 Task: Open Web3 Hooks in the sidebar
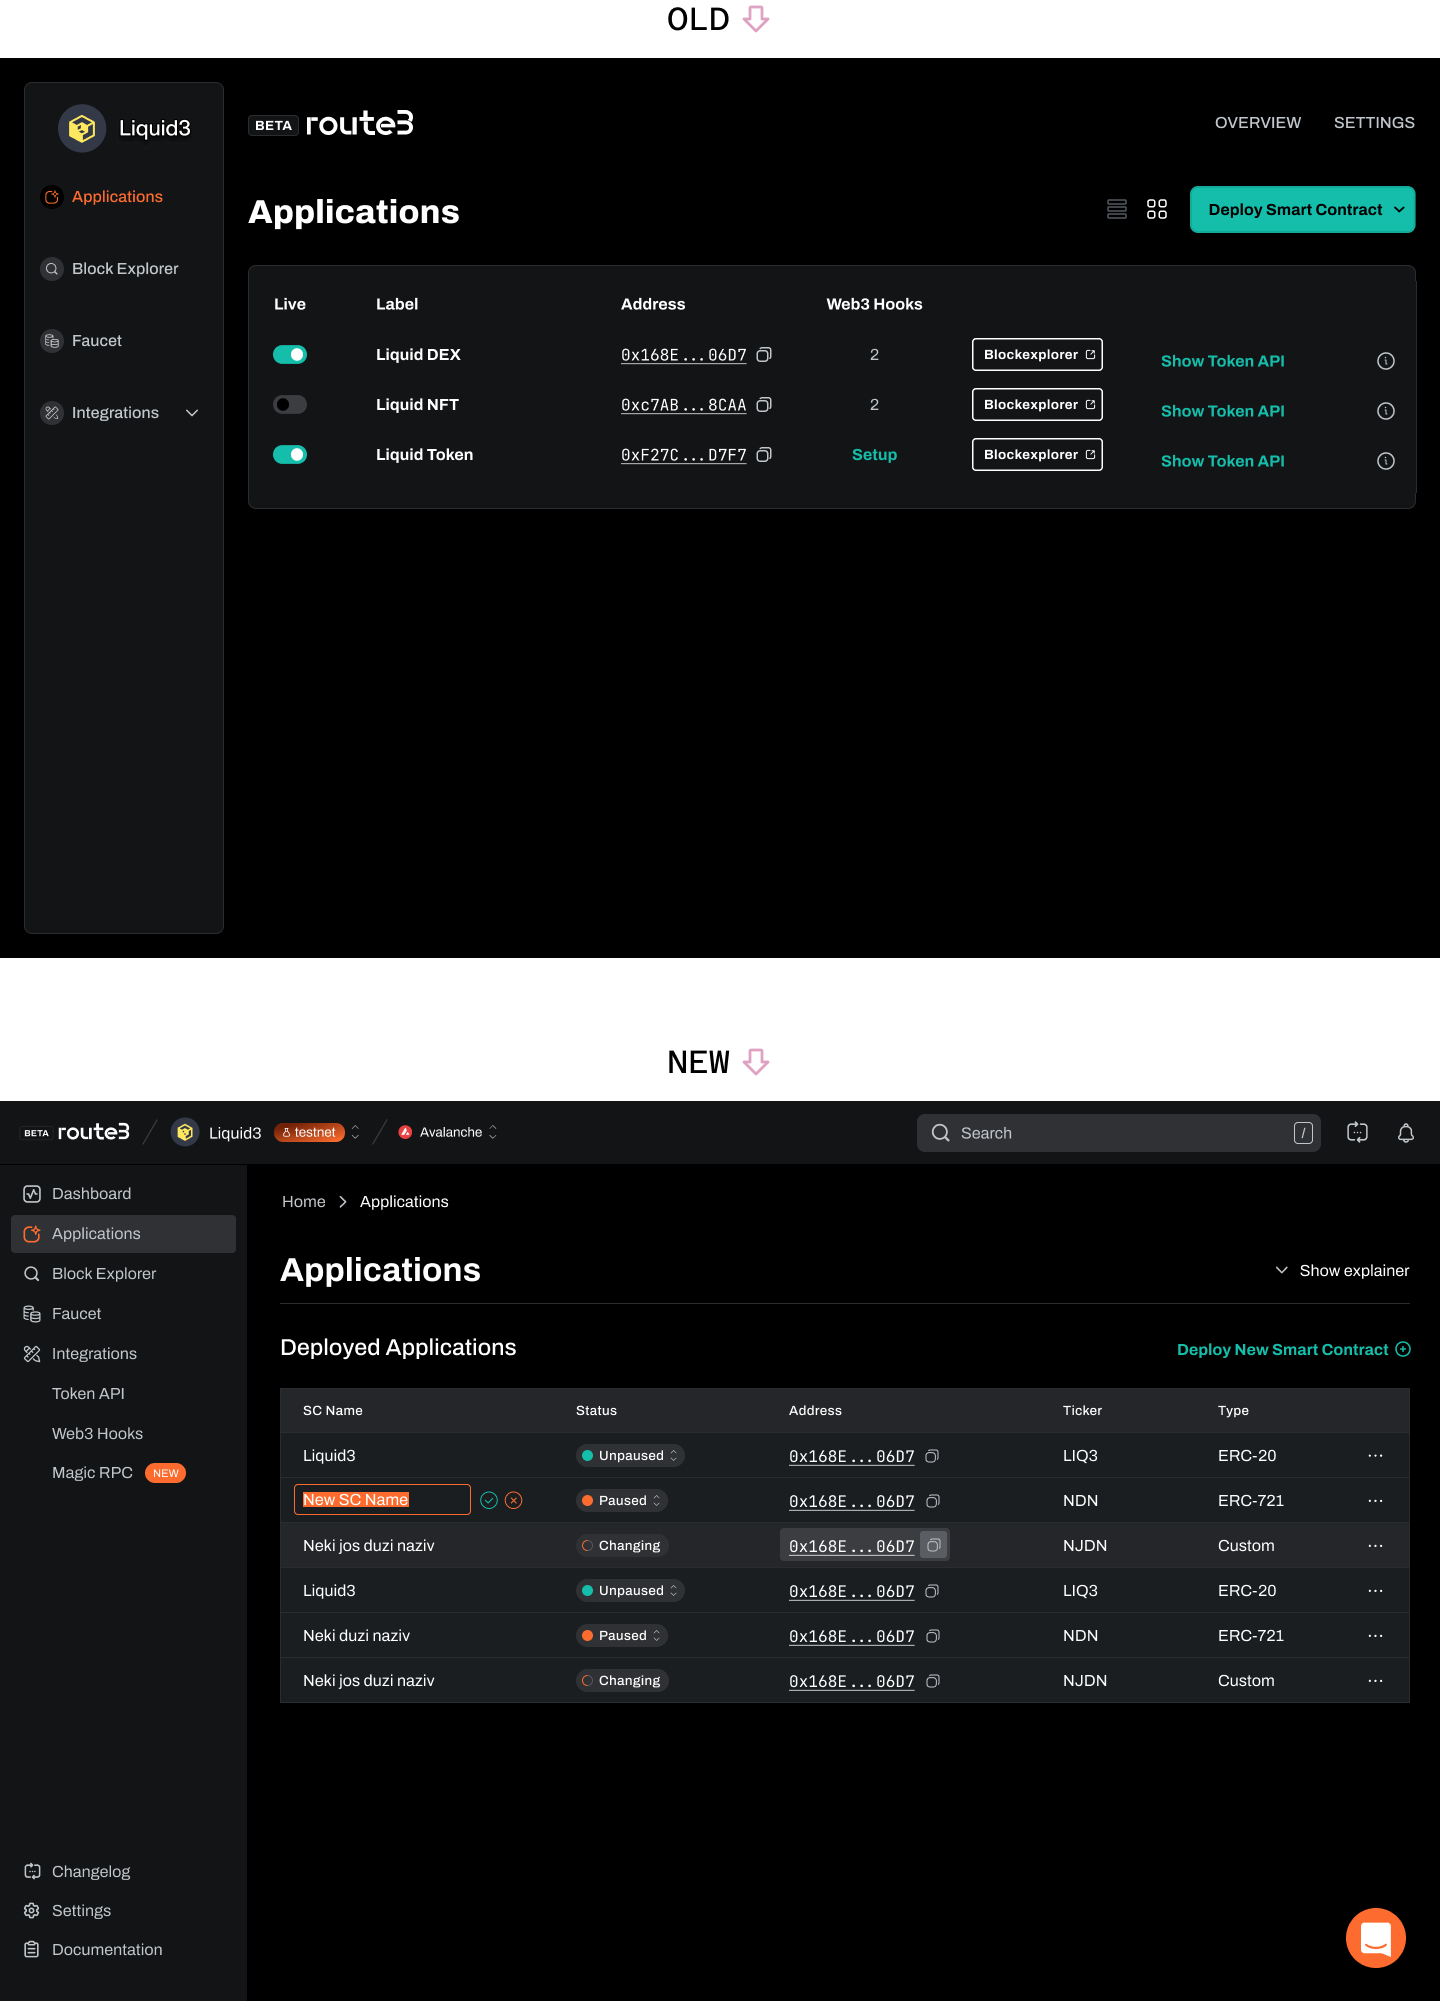(x=97, y=1433)
